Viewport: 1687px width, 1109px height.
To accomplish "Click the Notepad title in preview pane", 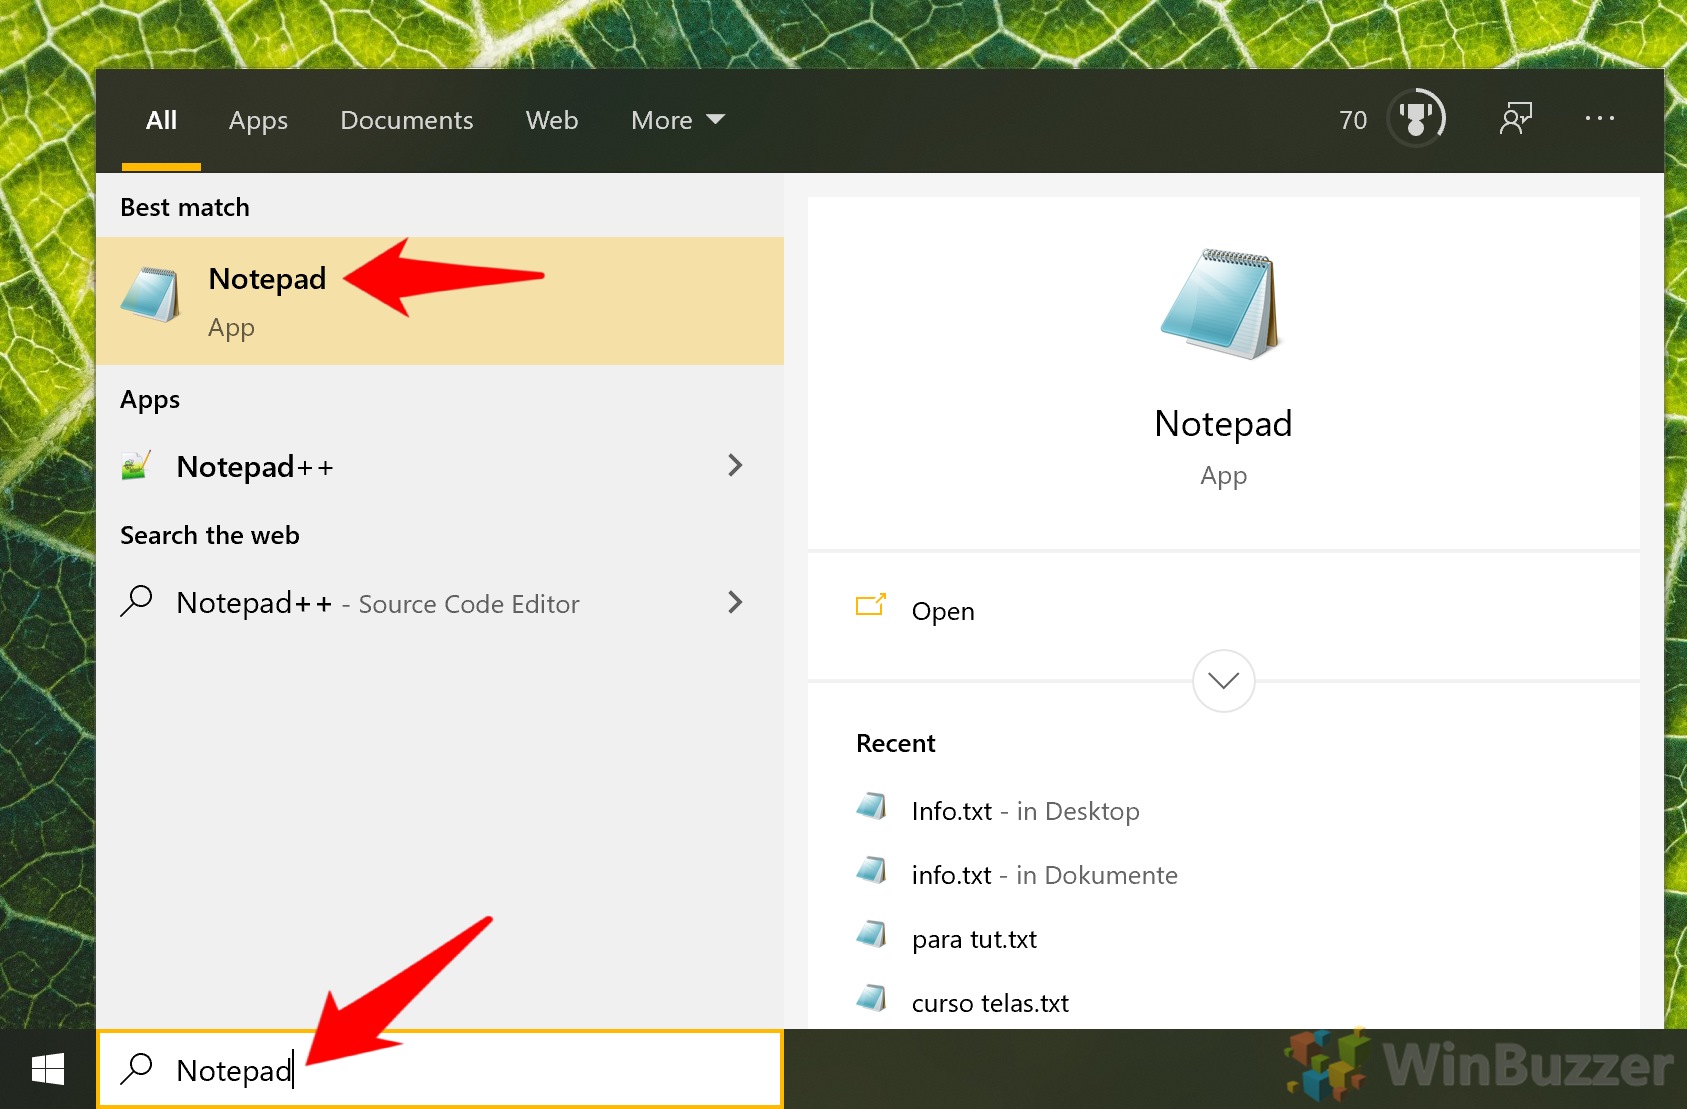I will pos(1223,424).
